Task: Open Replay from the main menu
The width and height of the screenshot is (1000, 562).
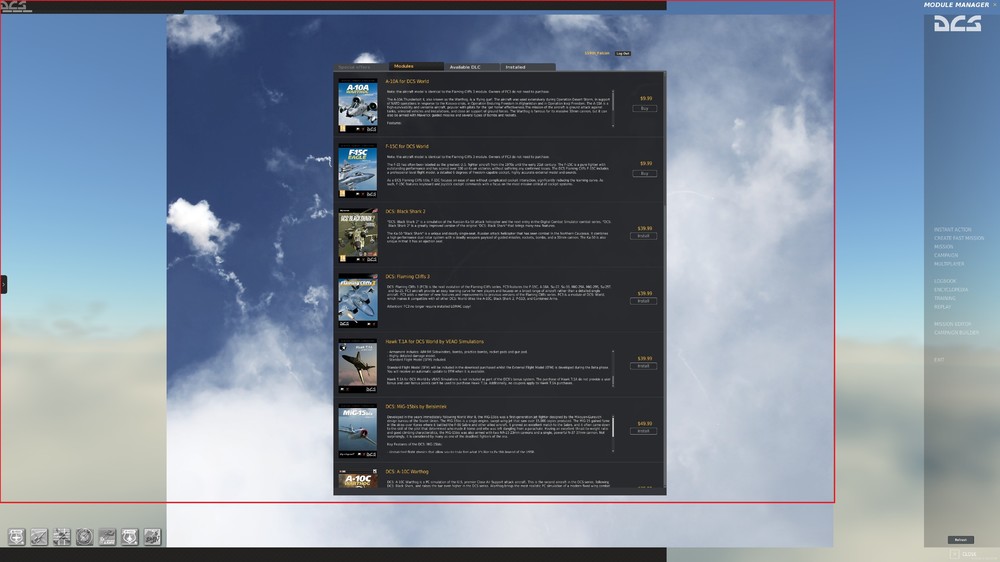Action: click(943, 307)
